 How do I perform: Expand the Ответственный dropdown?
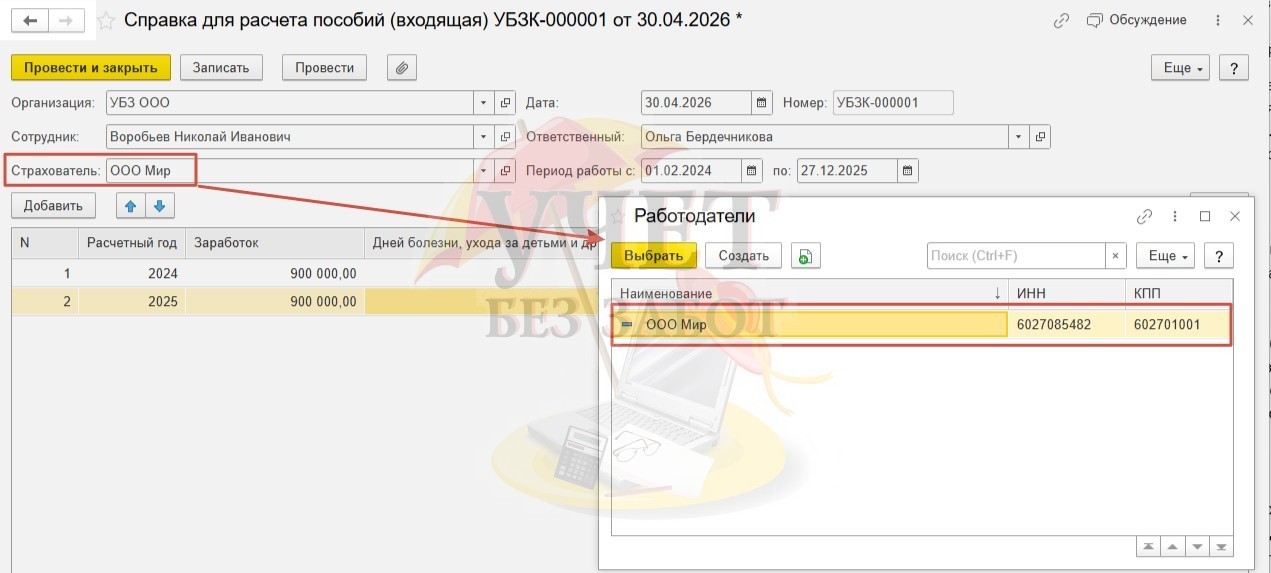point(1019,137)
